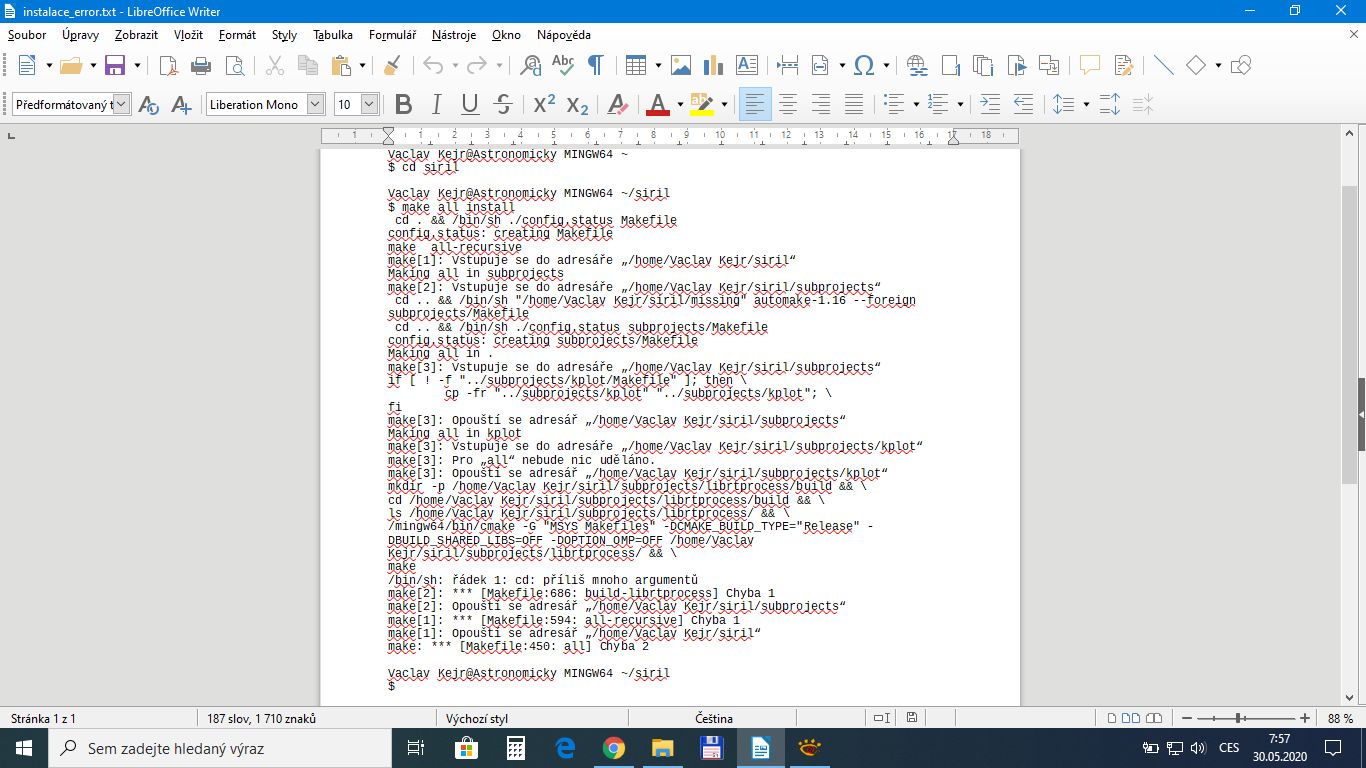This screenshot has width=1366, height=768.
Task: Insert a page break
Action: (787, 66)
